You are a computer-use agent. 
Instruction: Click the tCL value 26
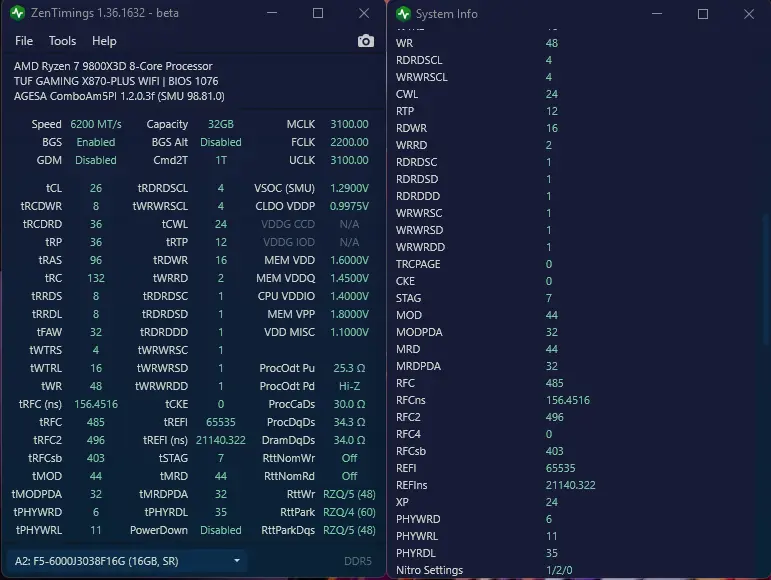pyautogui.click(x=96, y=188)
